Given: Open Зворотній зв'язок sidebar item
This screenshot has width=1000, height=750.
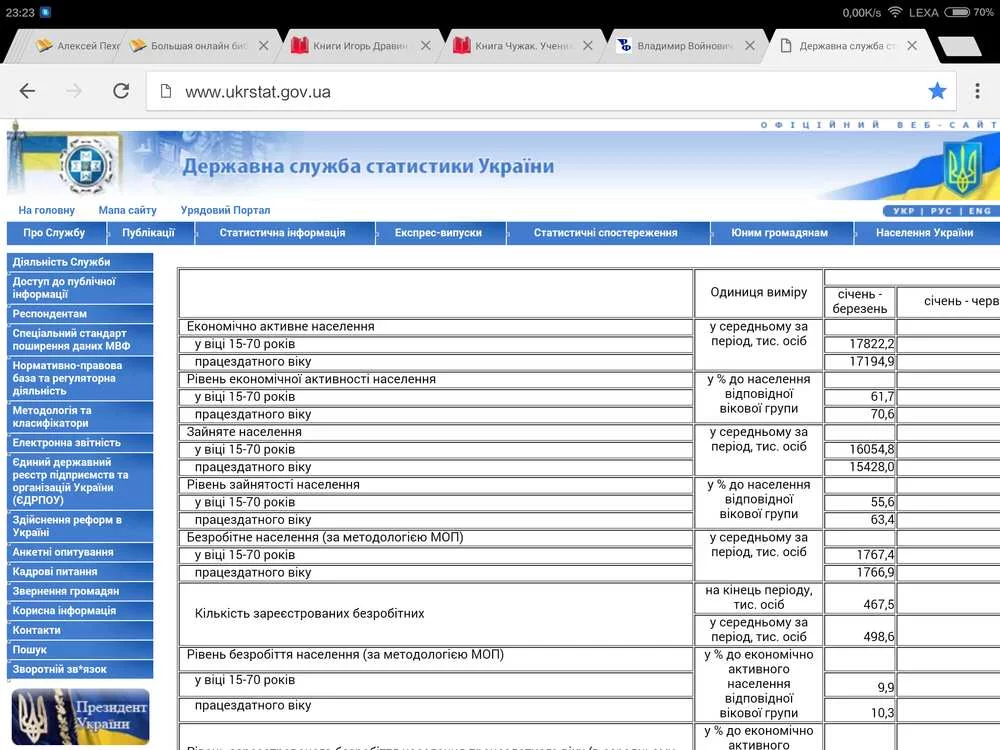Looking at the screenshot, I should pos(80,670).
